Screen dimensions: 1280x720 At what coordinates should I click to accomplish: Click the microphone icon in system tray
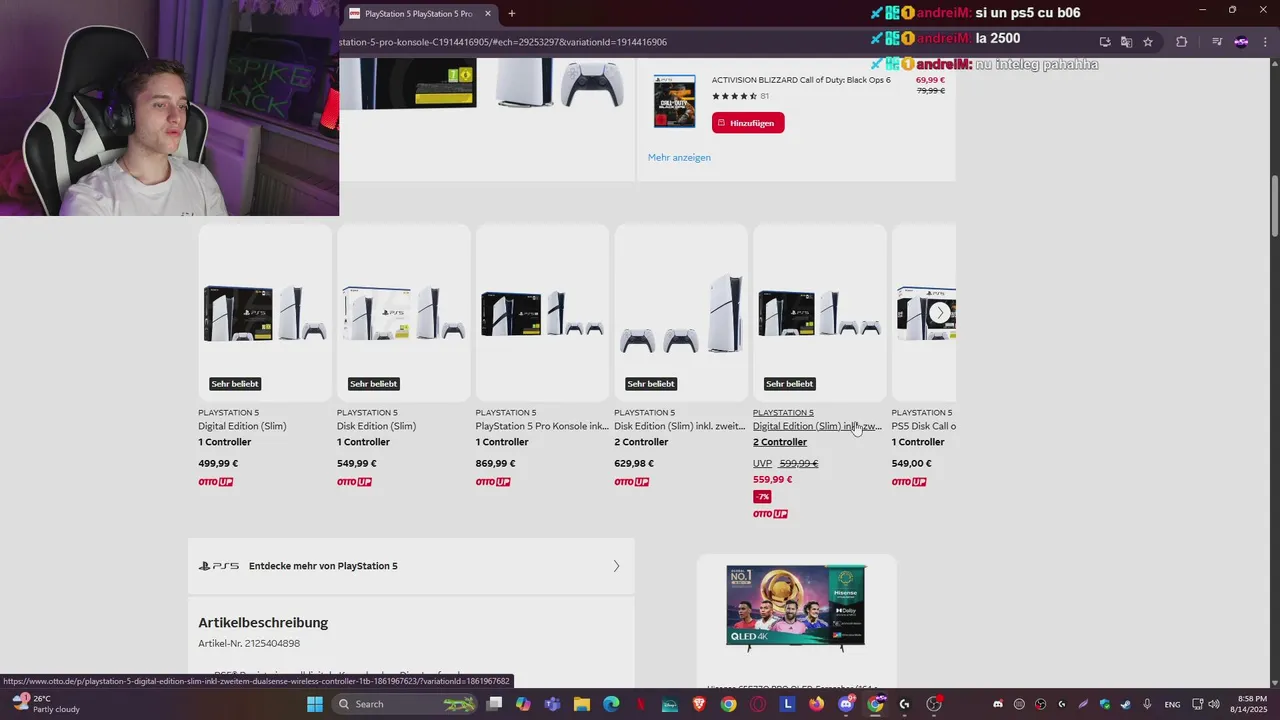tap(1147, 704)
